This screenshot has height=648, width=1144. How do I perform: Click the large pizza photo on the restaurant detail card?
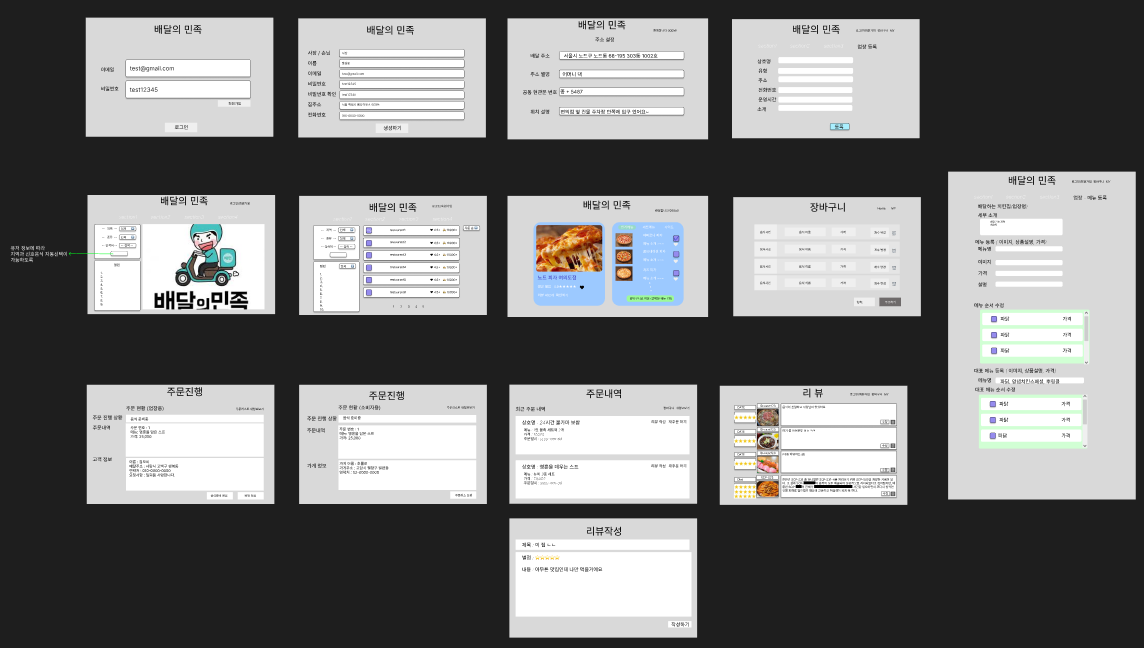click(x=569, y=248)
